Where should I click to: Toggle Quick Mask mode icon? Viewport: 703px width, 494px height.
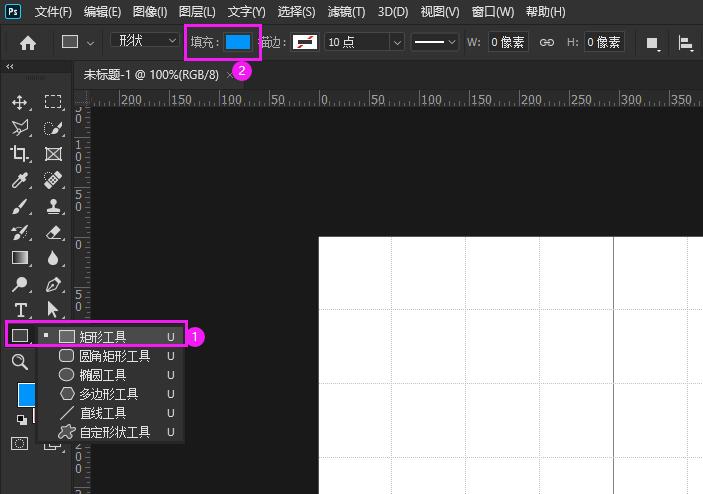[x=19, y=444]
